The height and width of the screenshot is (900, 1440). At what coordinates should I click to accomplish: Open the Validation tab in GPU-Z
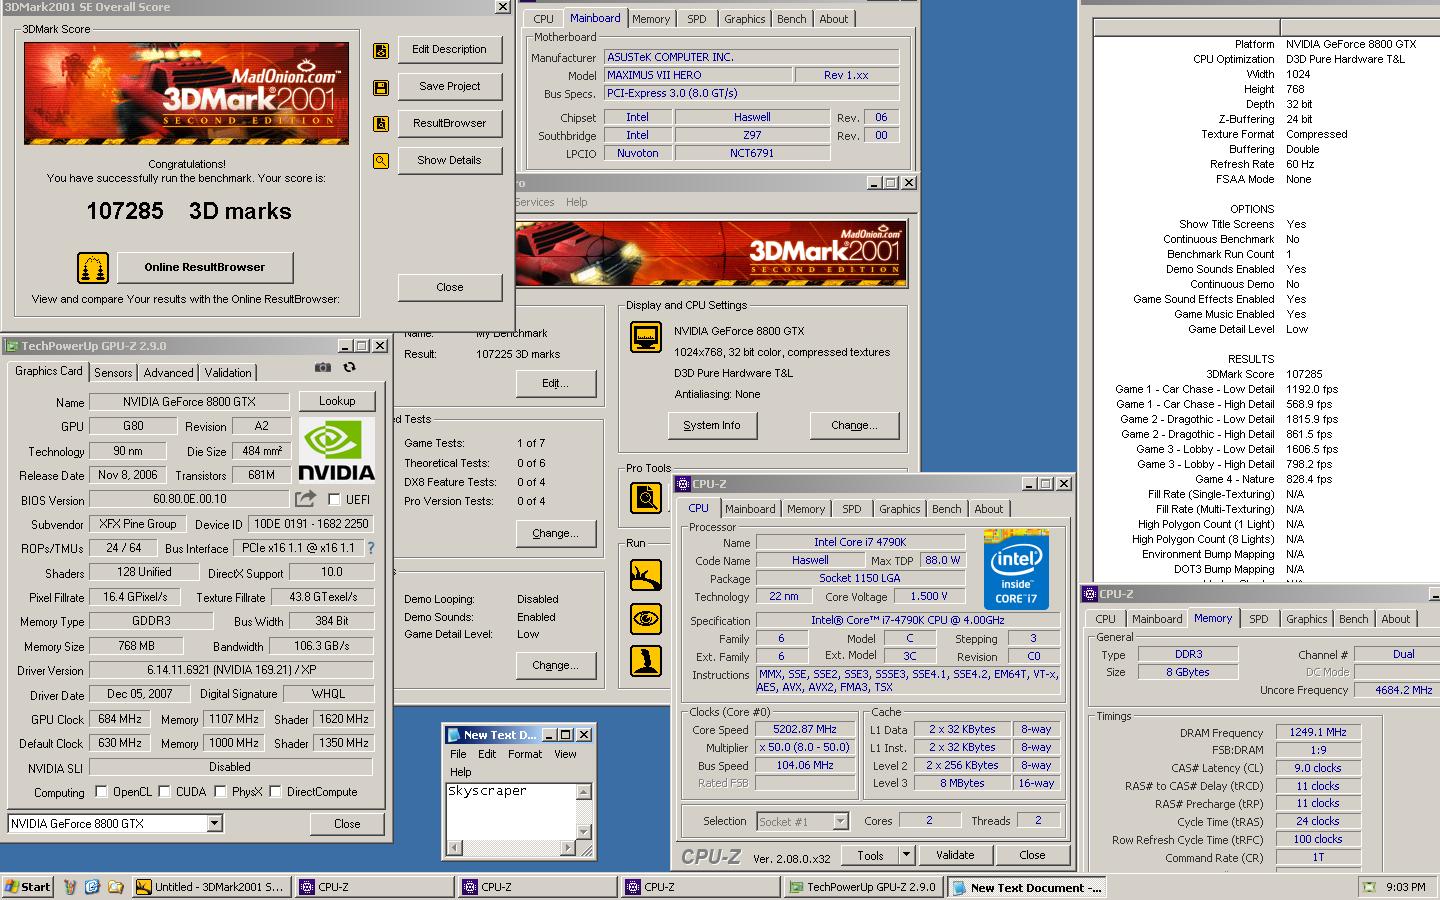[x=228, y=373]
